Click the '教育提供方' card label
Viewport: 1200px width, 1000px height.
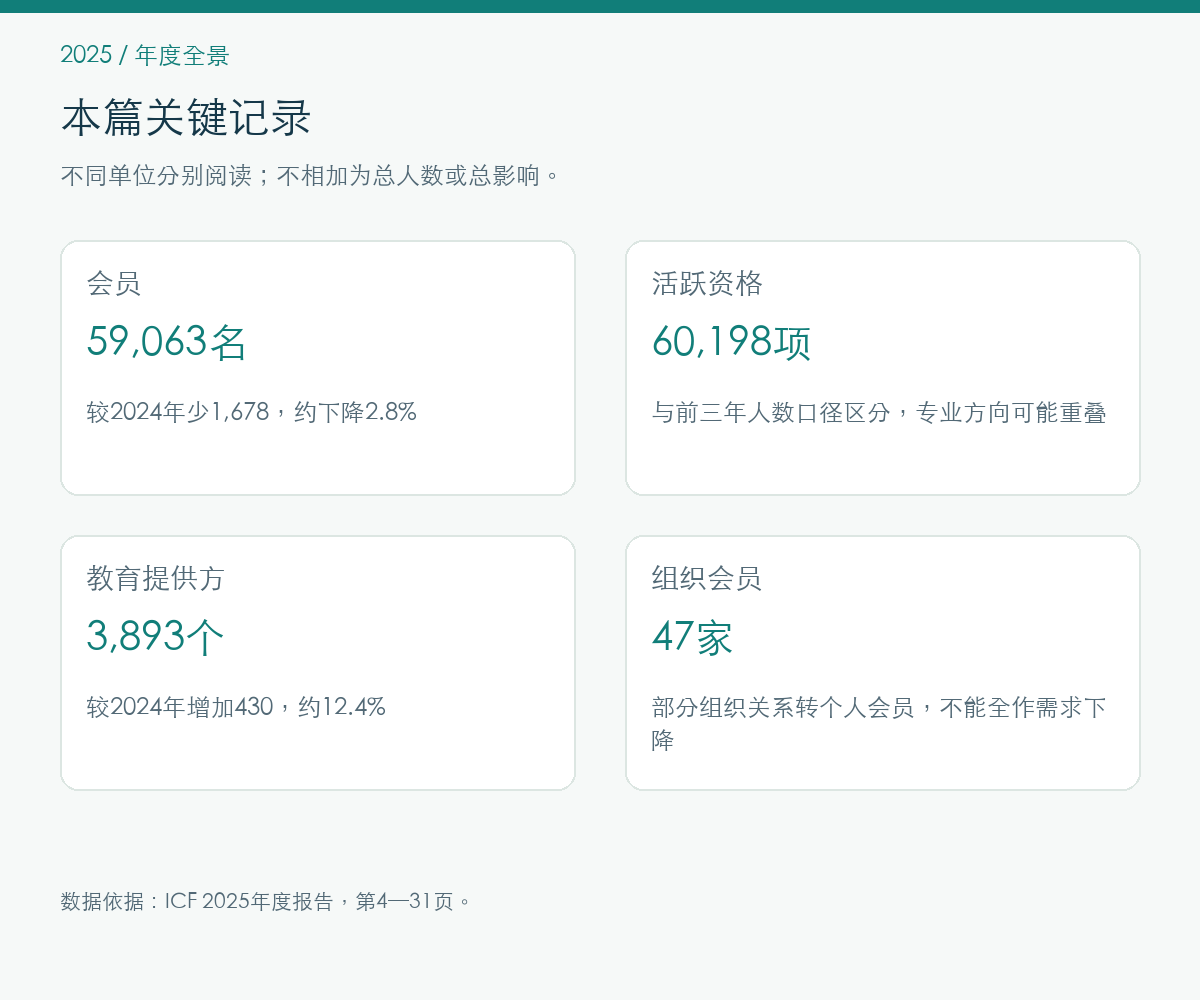pos(156,578)
